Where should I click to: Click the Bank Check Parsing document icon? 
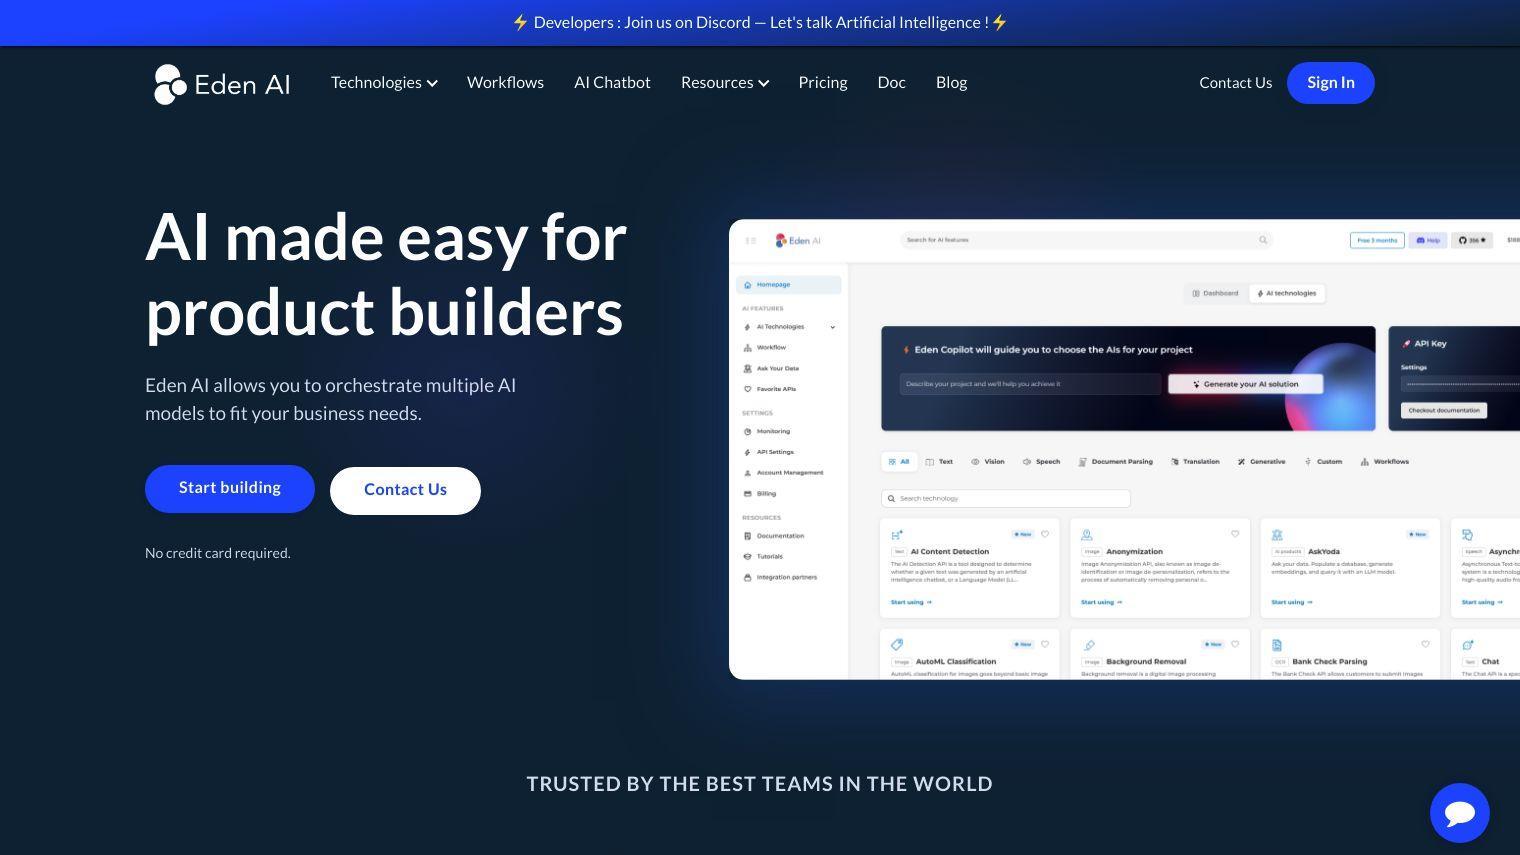coord(1277,645)
